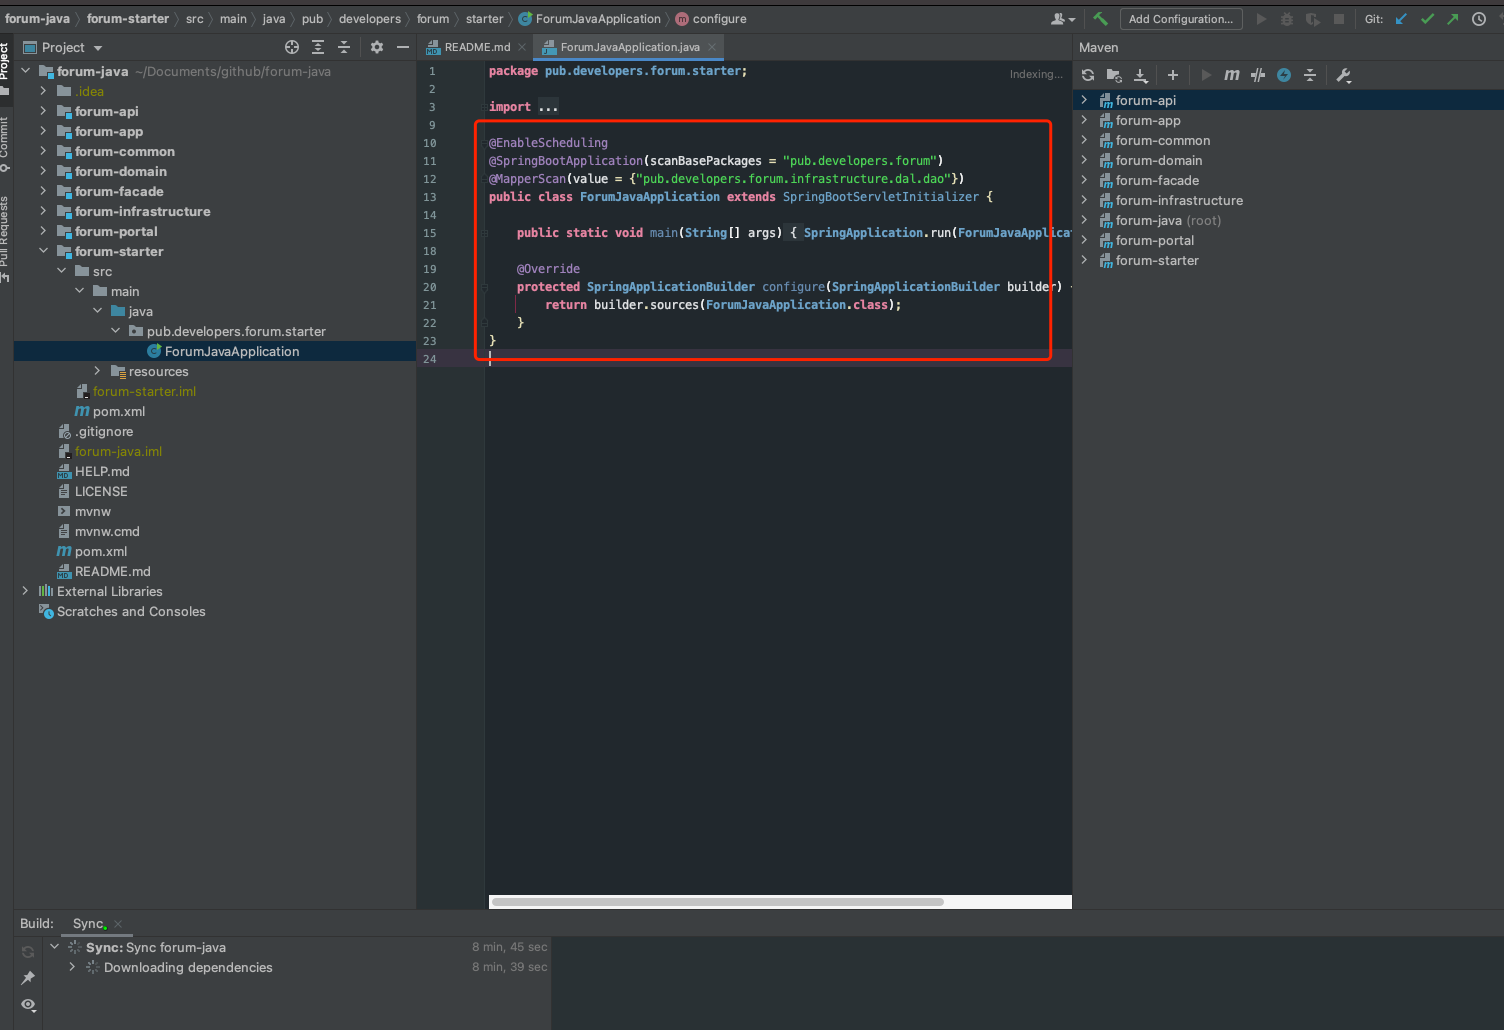Screen dimensions: 1504x1030
Task: Collapse the forum-starter folder in Project tree
Action: (43, 251)
